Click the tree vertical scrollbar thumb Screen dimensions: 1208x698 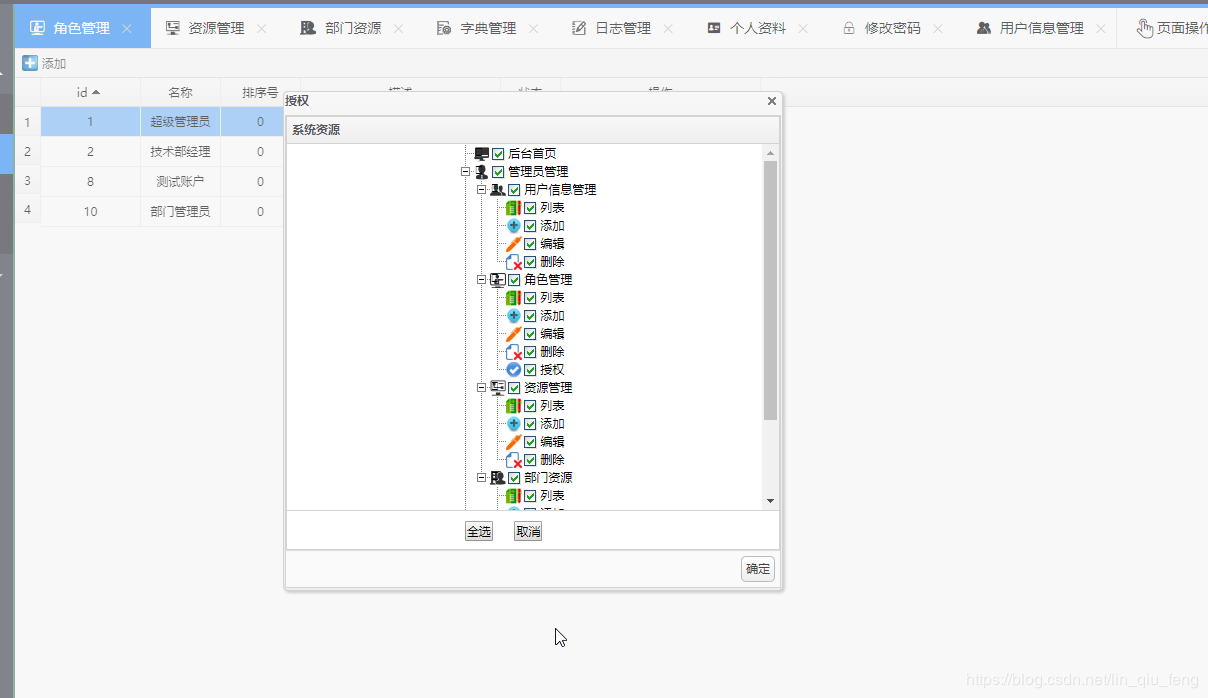(770, 290)
